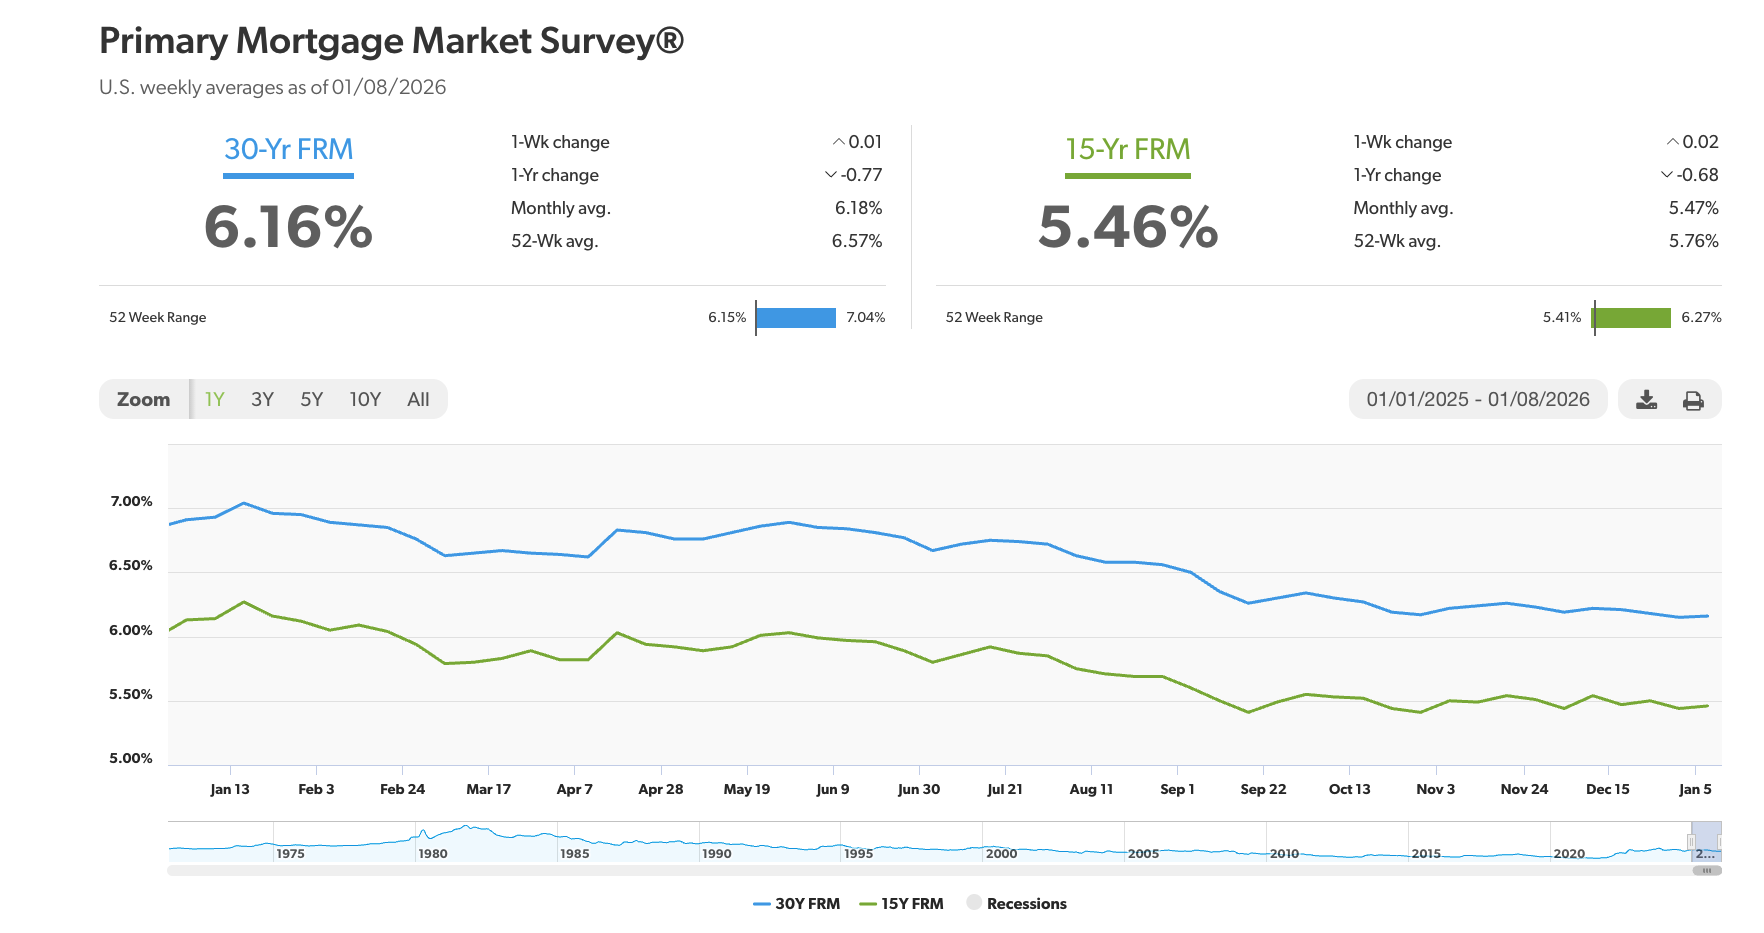Click the down arrow beside 30-Yr 1-Yr change
This screenshot has height=933, width=1764.
828,174
